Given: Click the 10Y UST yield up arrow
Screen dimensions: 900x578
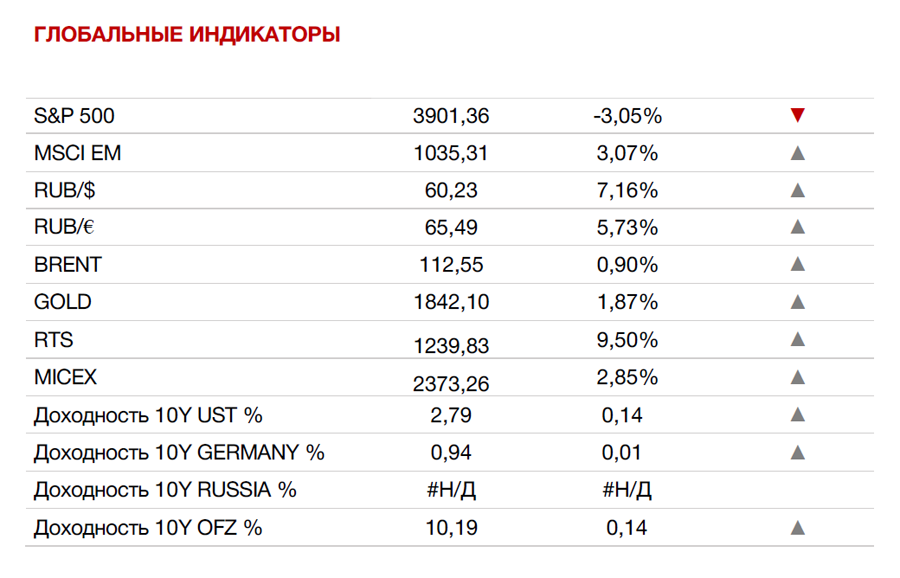Looking at the screenshot, I should click(x=797, y=414).
